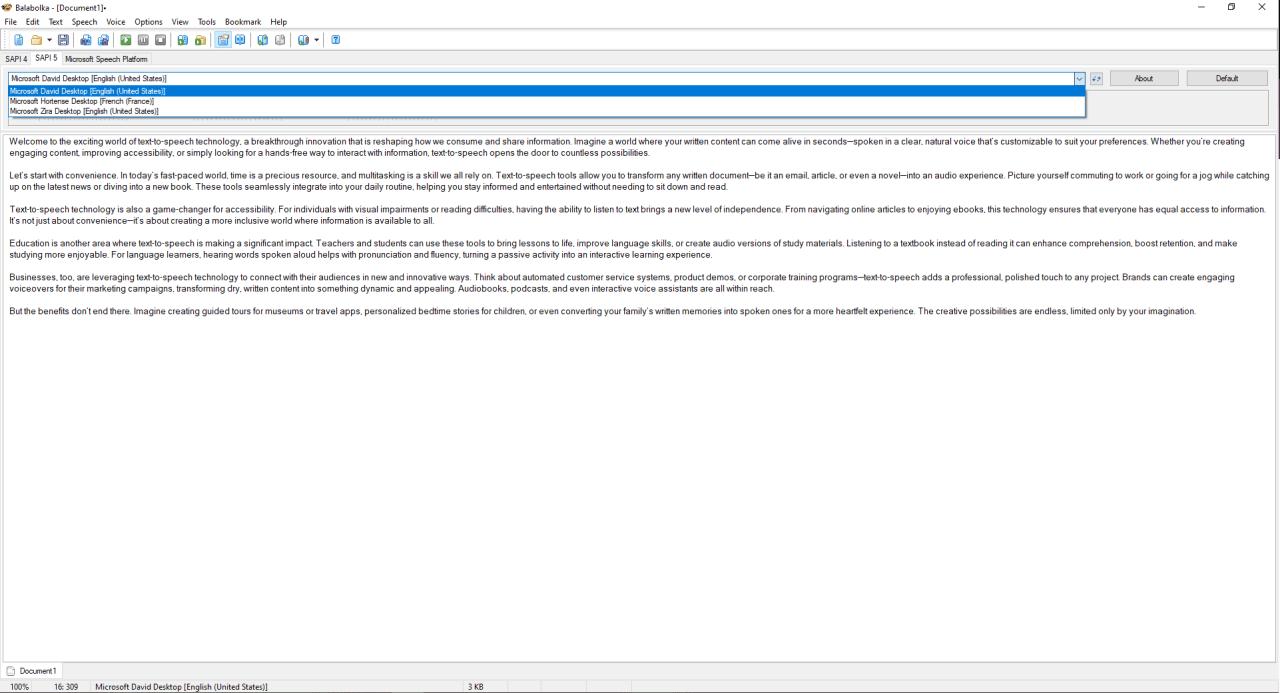Click the About button
The height and width of the screenshot is (693, 1280).
point(1144,78)
